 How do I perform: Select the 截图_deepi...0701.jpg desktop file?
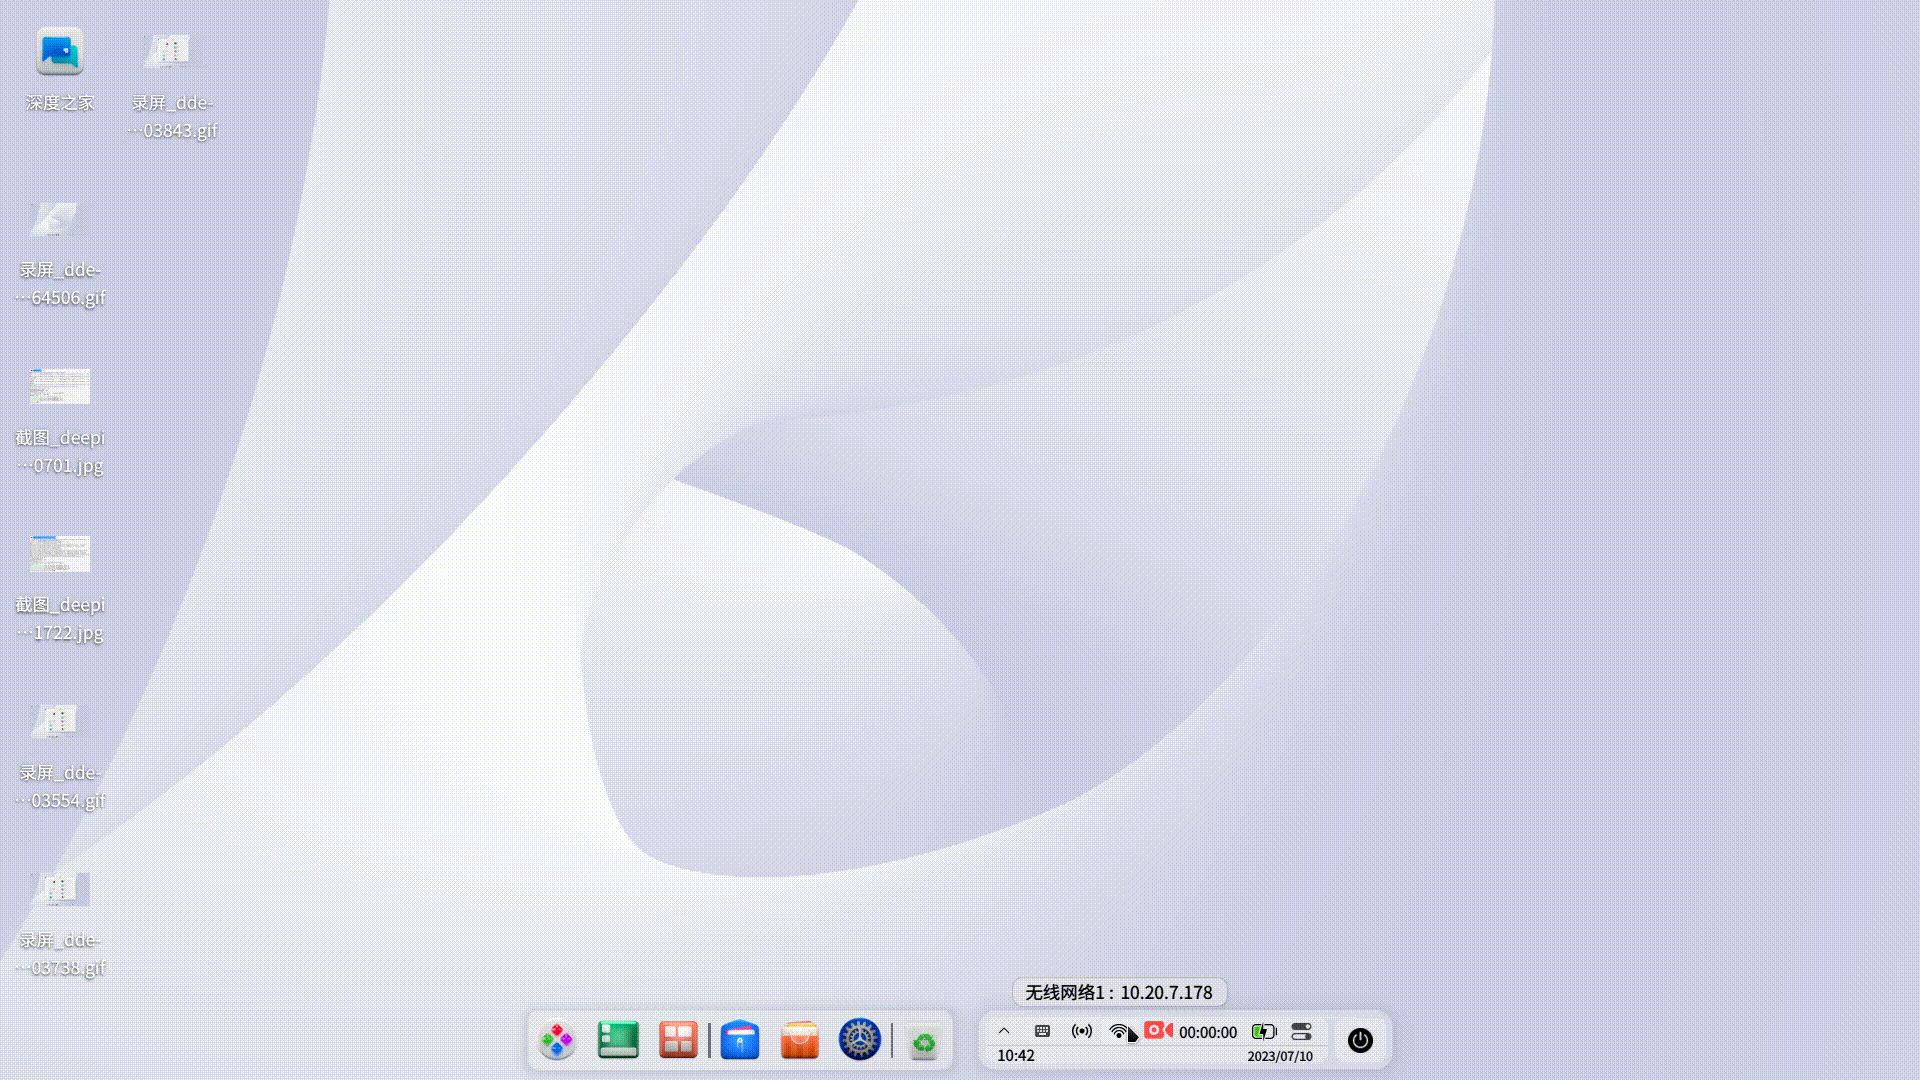pos(58,388)
